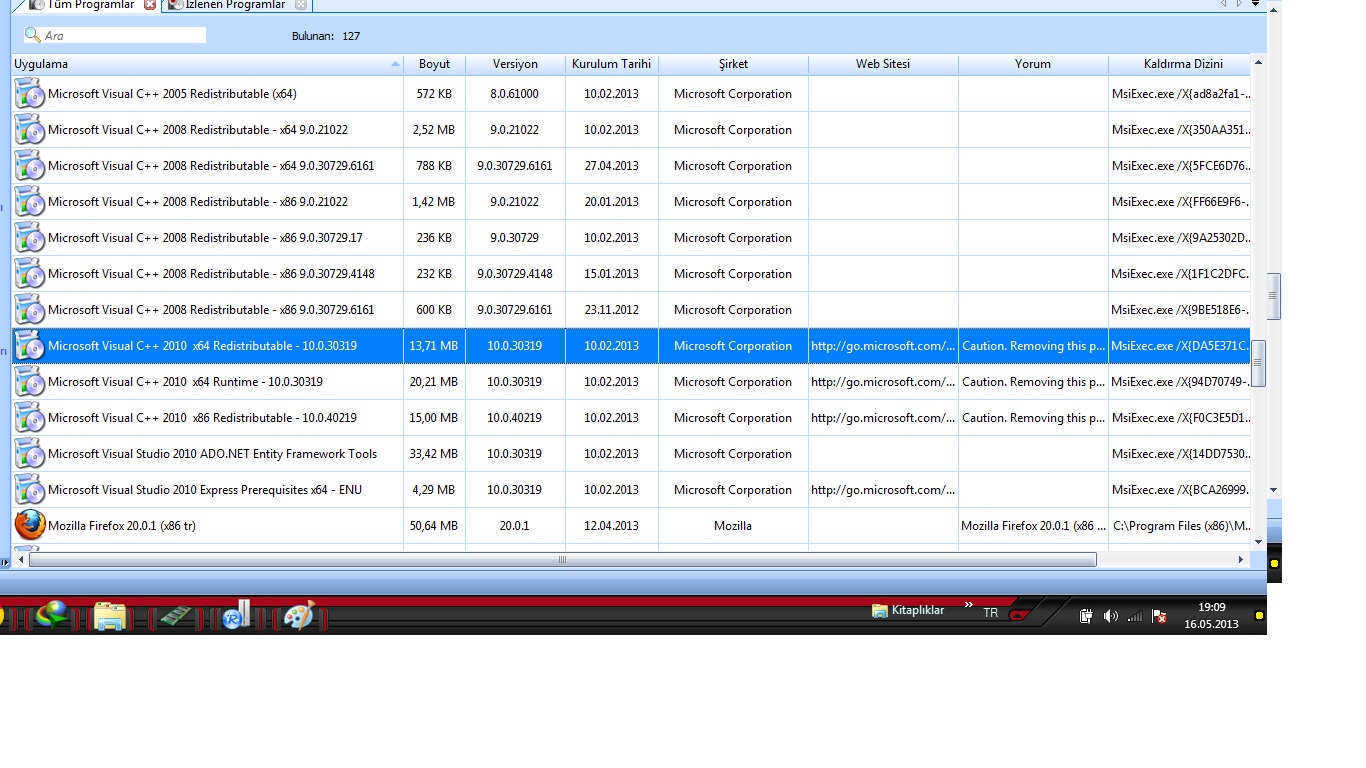Click icon of Visual C++ 2008 x86 9.0.30729.17 row
The width and height of the screenshot is (1366, 768).
(30, 238)
